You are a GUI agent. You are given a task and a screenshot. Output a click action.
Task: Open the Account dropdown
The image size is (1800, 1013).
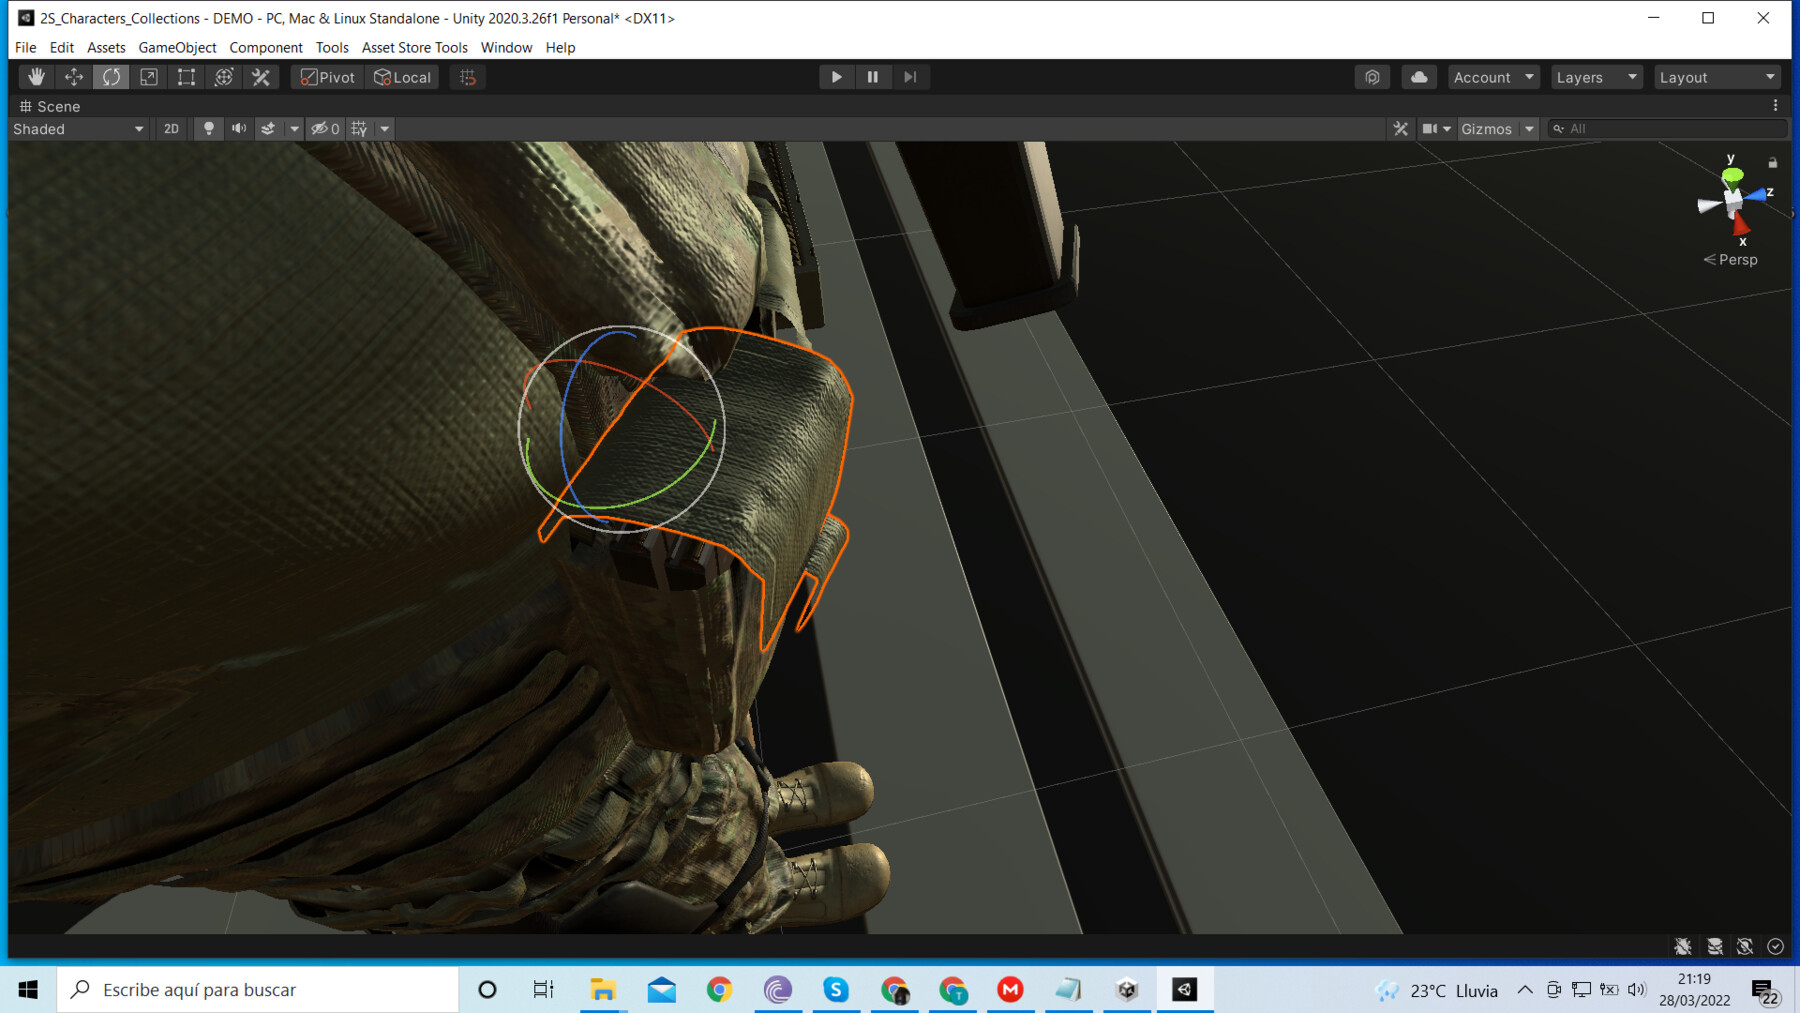pyautogui.click(x=1493, y=77)
